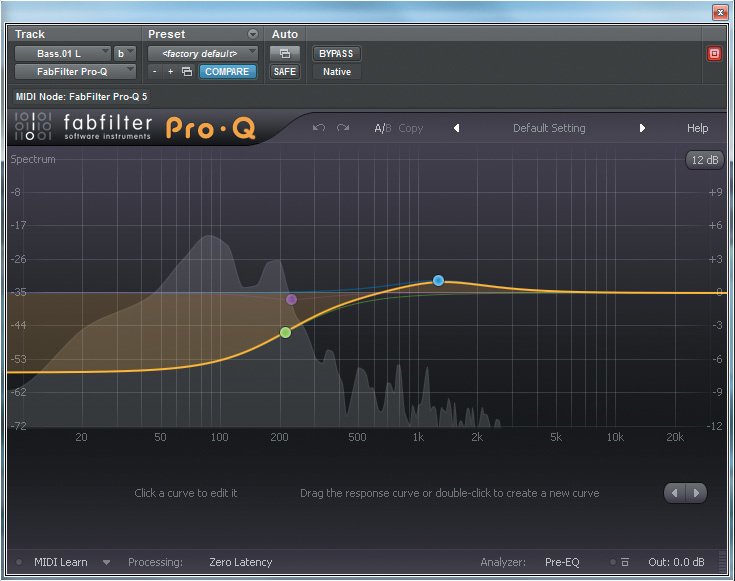Open the Bass.01 L track selector

62,53
